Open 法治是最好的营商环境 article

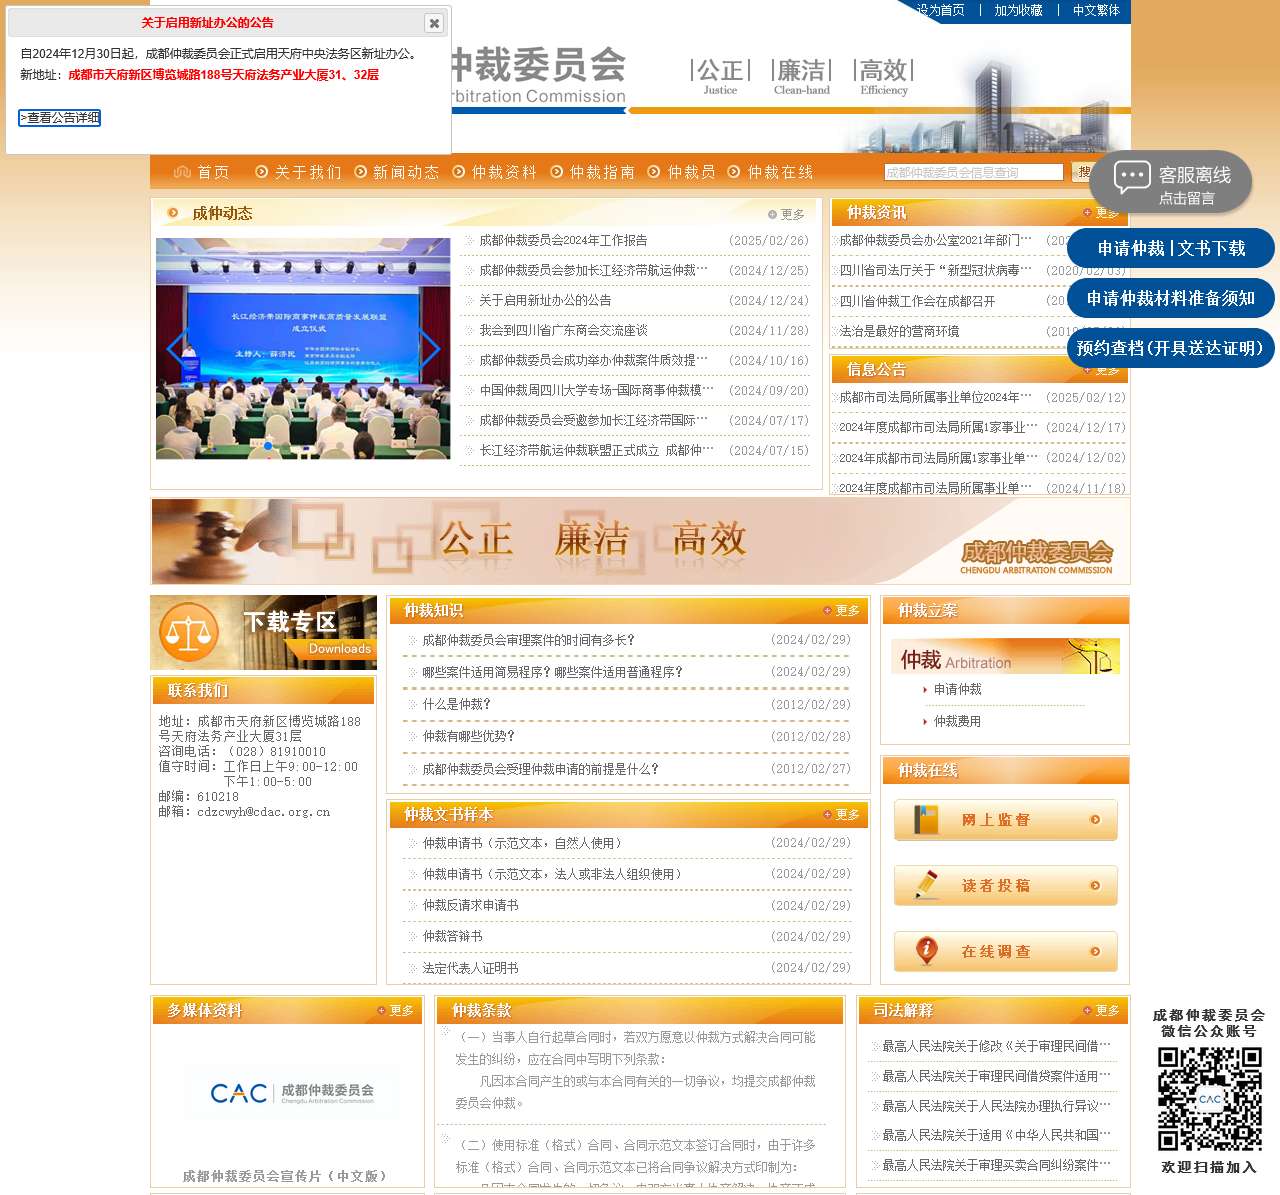coord(899,331)
